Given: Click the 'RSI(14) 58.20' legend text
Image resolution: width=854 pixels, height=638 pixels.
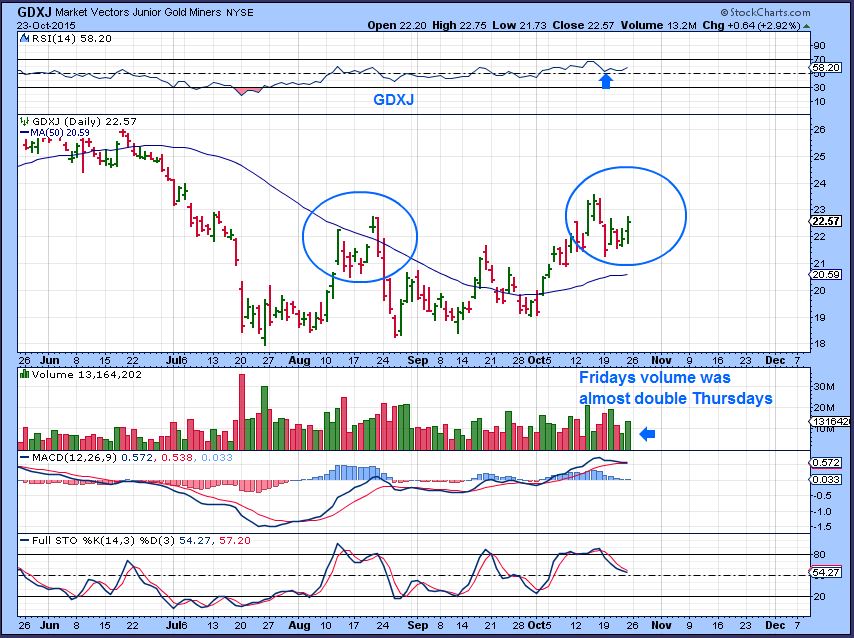Looking at the screenshot, I should (x=70, y=39).
